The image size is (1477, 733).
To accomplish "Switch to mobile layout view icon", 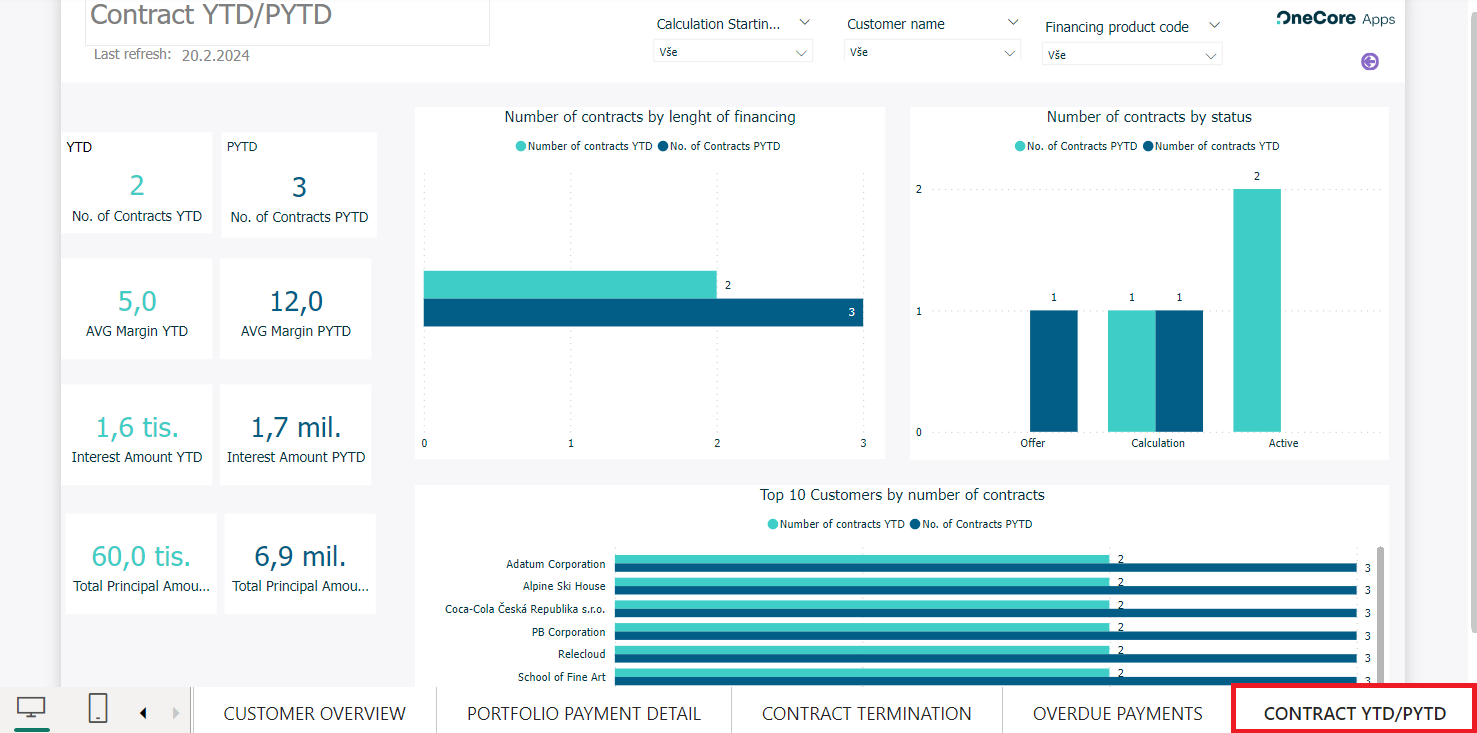I will 98,708.
